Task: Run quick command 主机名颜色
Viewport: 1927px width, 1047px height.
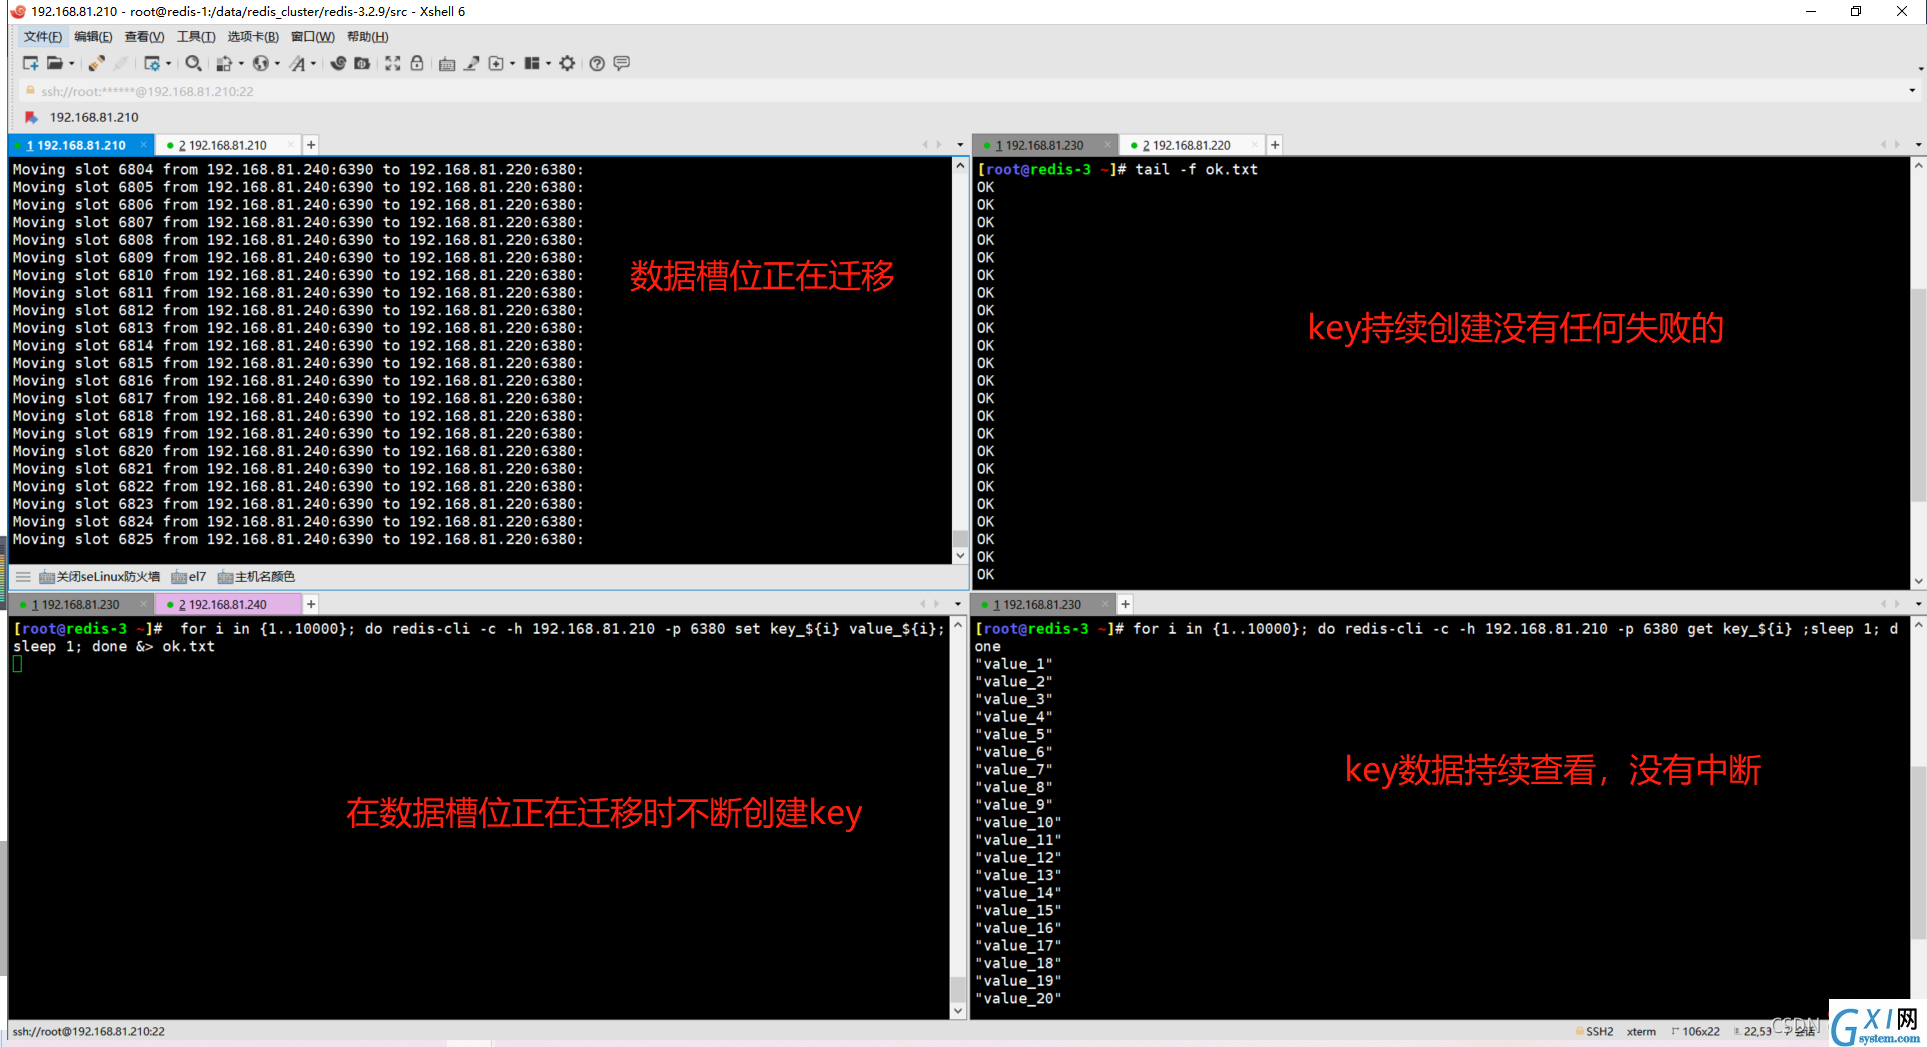Action: (x=256, y=577)
